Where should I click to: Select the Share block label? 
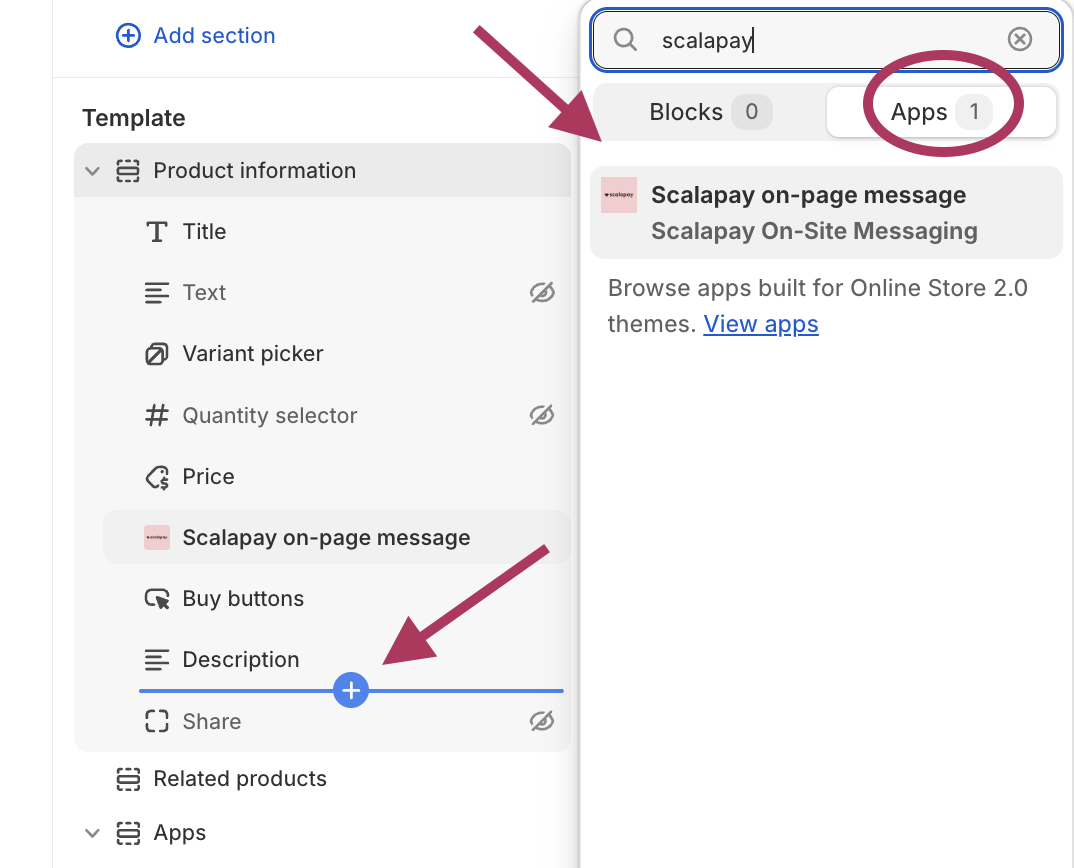pyautogui.click(x=212, y=721)
